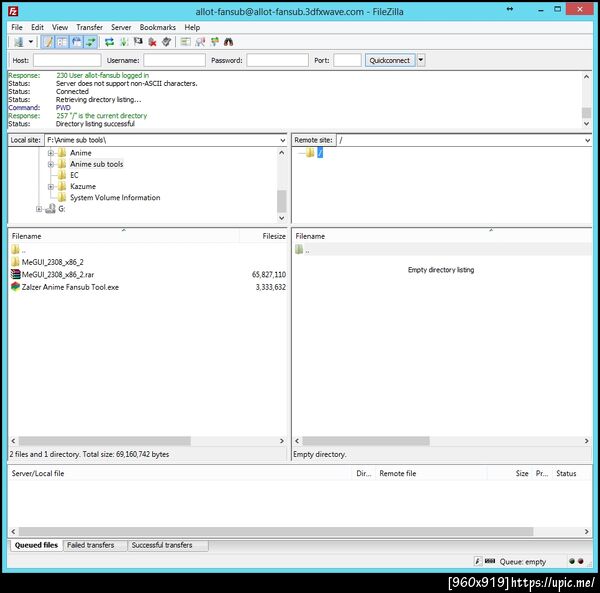Select the remote root folder

pyautogui.click(x=320, y=153)
